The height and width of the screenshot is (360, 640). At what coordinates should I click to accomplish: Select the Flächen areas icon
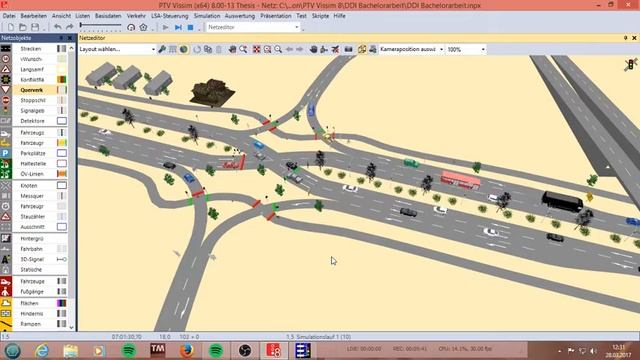(x=6, y=303)
